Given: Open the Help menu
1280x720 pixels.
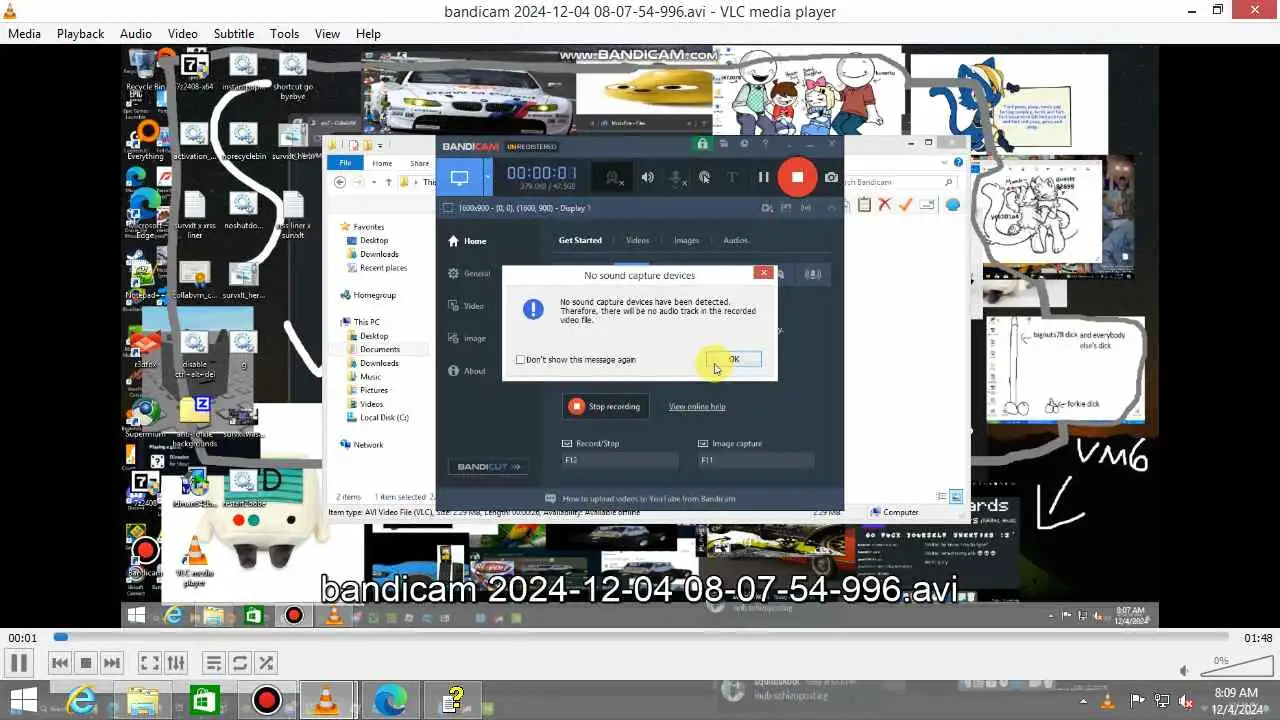Looking at the screenshot, I should tap(368, 33).
